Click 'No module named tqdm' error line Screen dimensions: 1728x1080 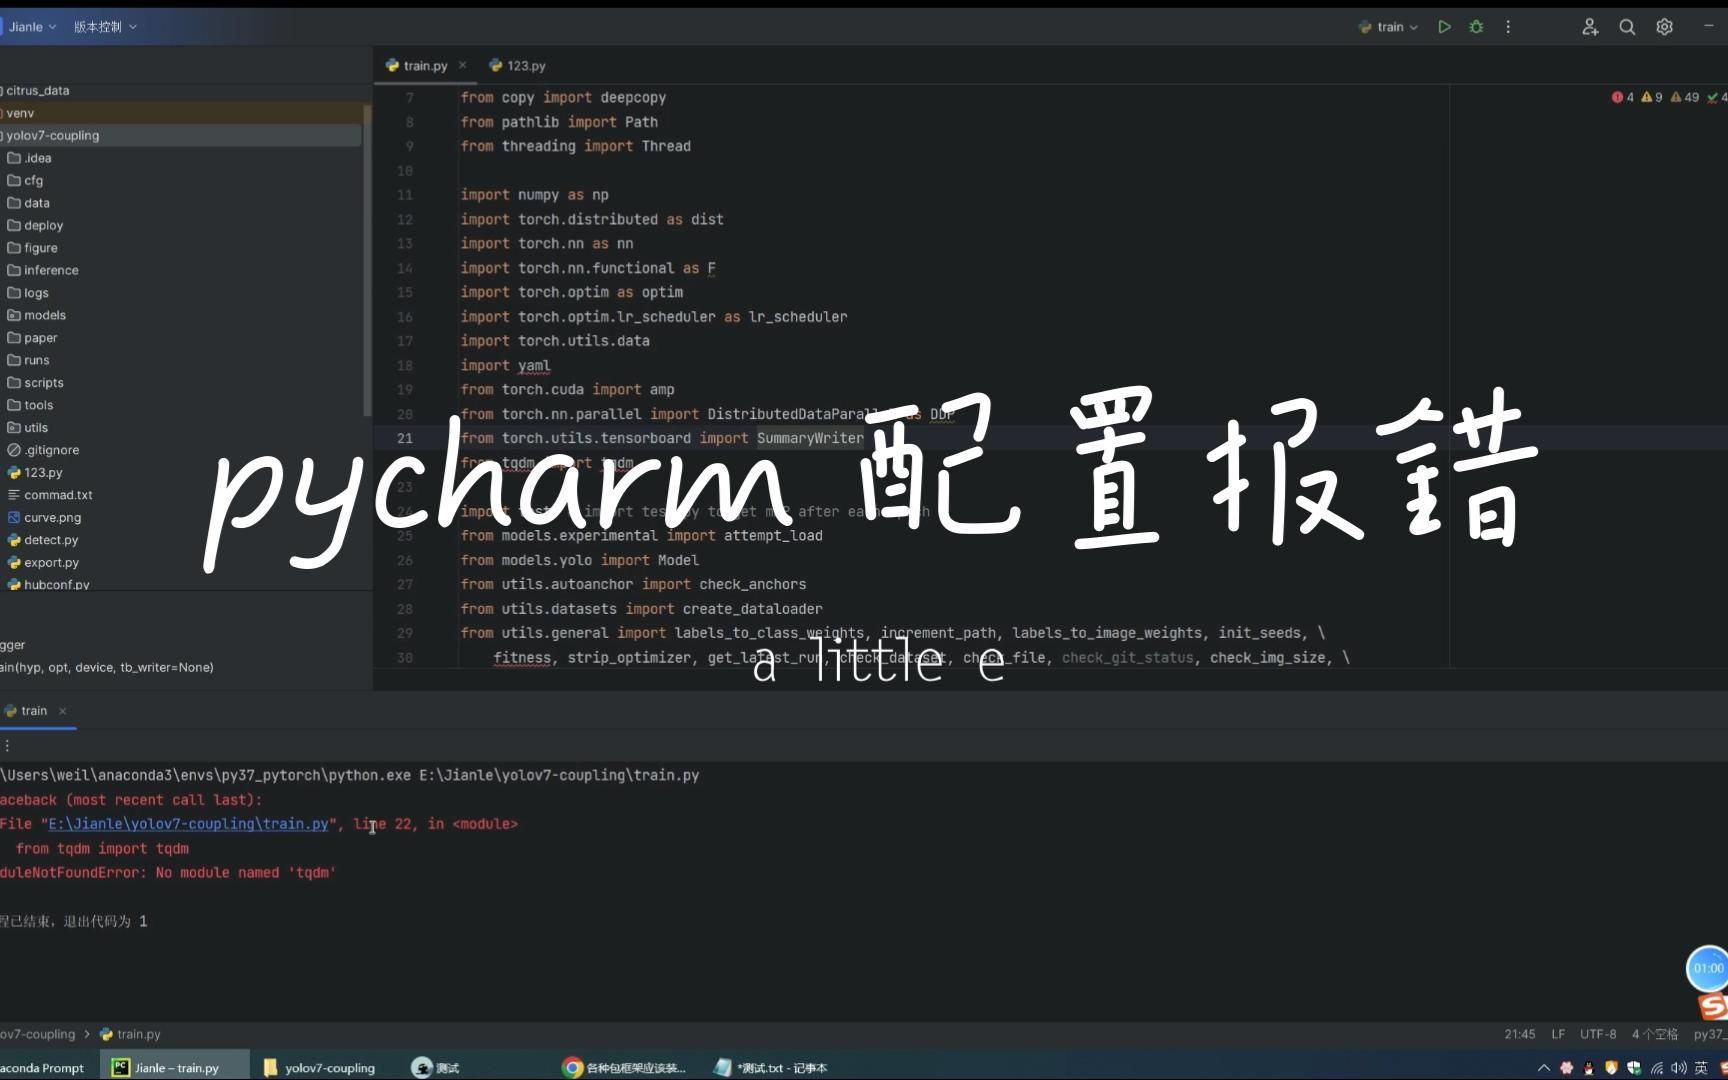tap(168, 873)
